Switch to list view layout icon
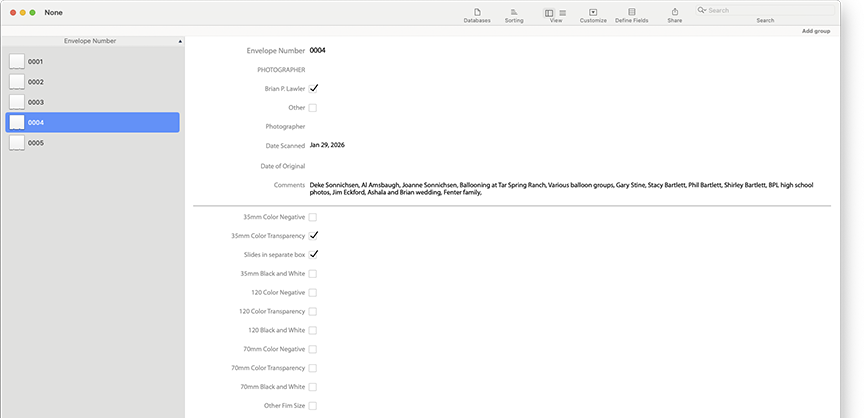864x418 pixels. pyautogui.click(x=562, y=12)
